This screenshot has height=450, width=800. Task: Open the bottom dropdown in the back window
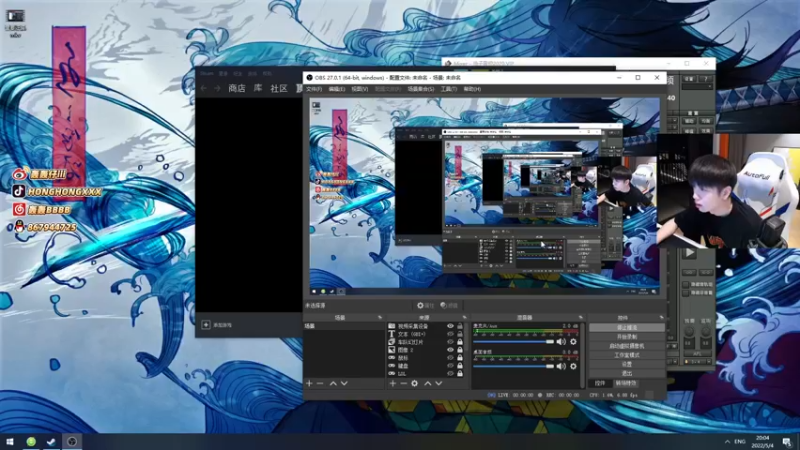point(696,362)
